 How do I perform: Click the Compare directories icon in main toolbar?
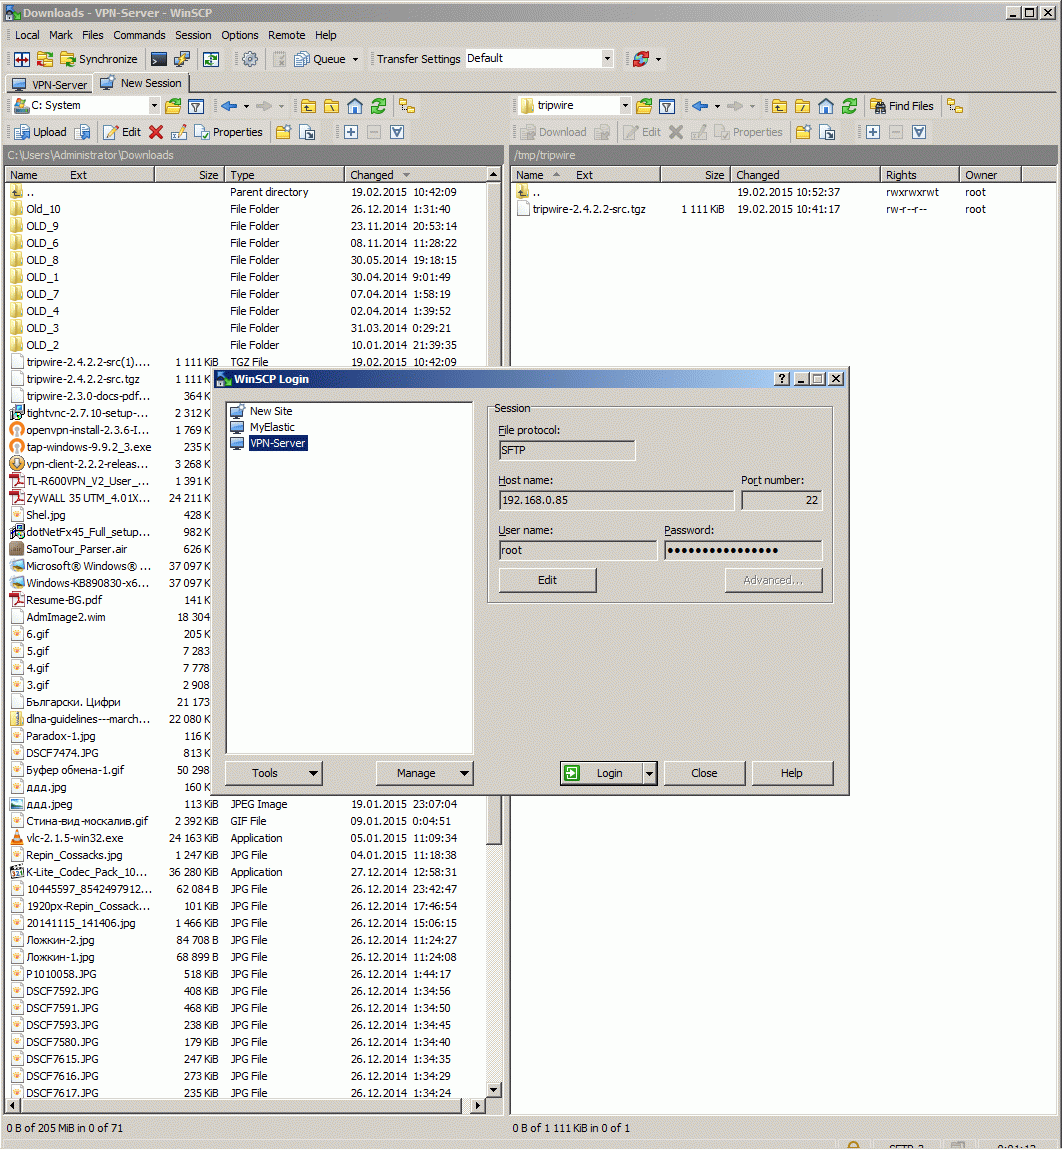22,59
